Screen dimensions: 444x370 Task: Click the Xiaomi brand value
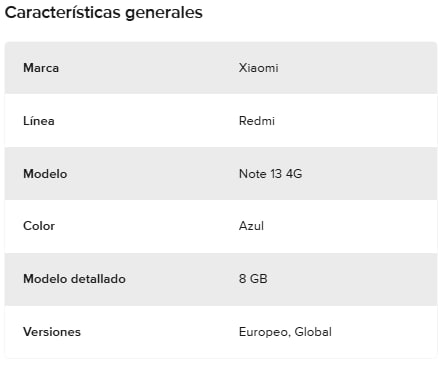pos(259,68)
